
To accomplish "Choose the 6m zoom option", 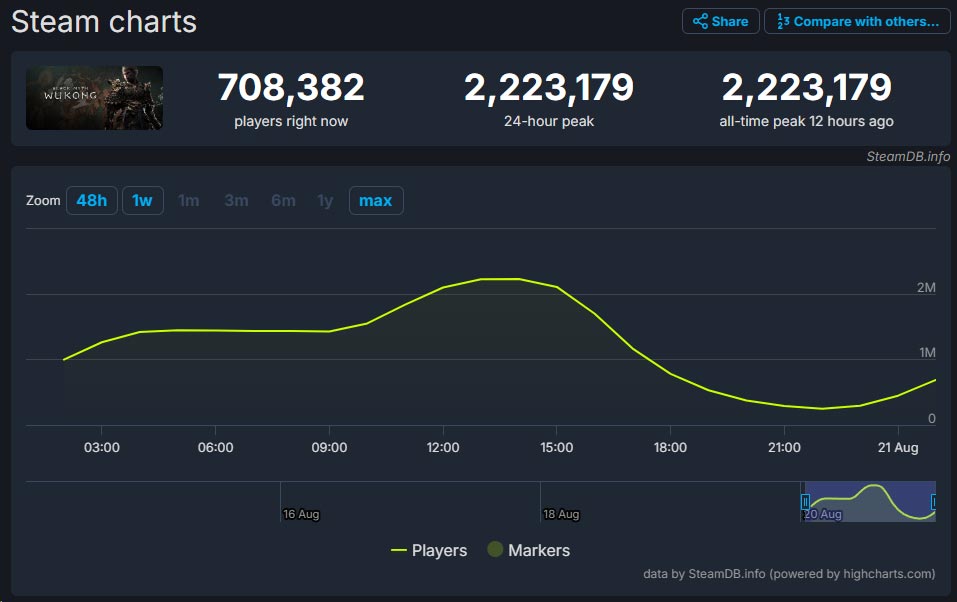I will point(283,200).
